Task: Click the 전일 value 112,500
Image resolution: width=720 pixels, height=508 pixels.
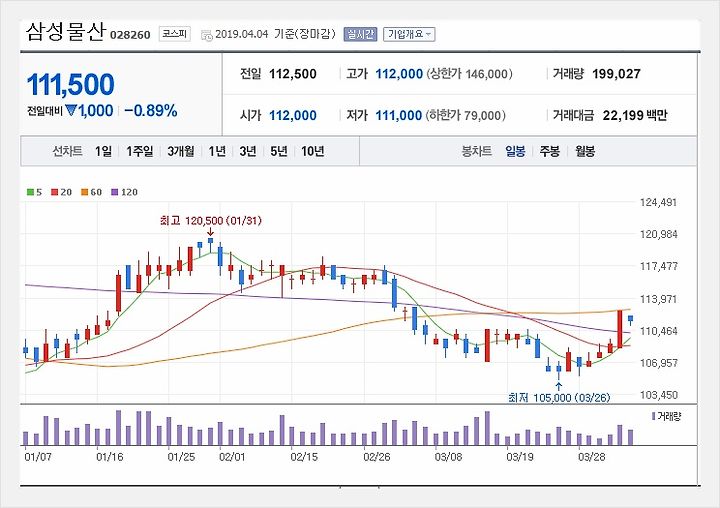Action: point(292,74)
